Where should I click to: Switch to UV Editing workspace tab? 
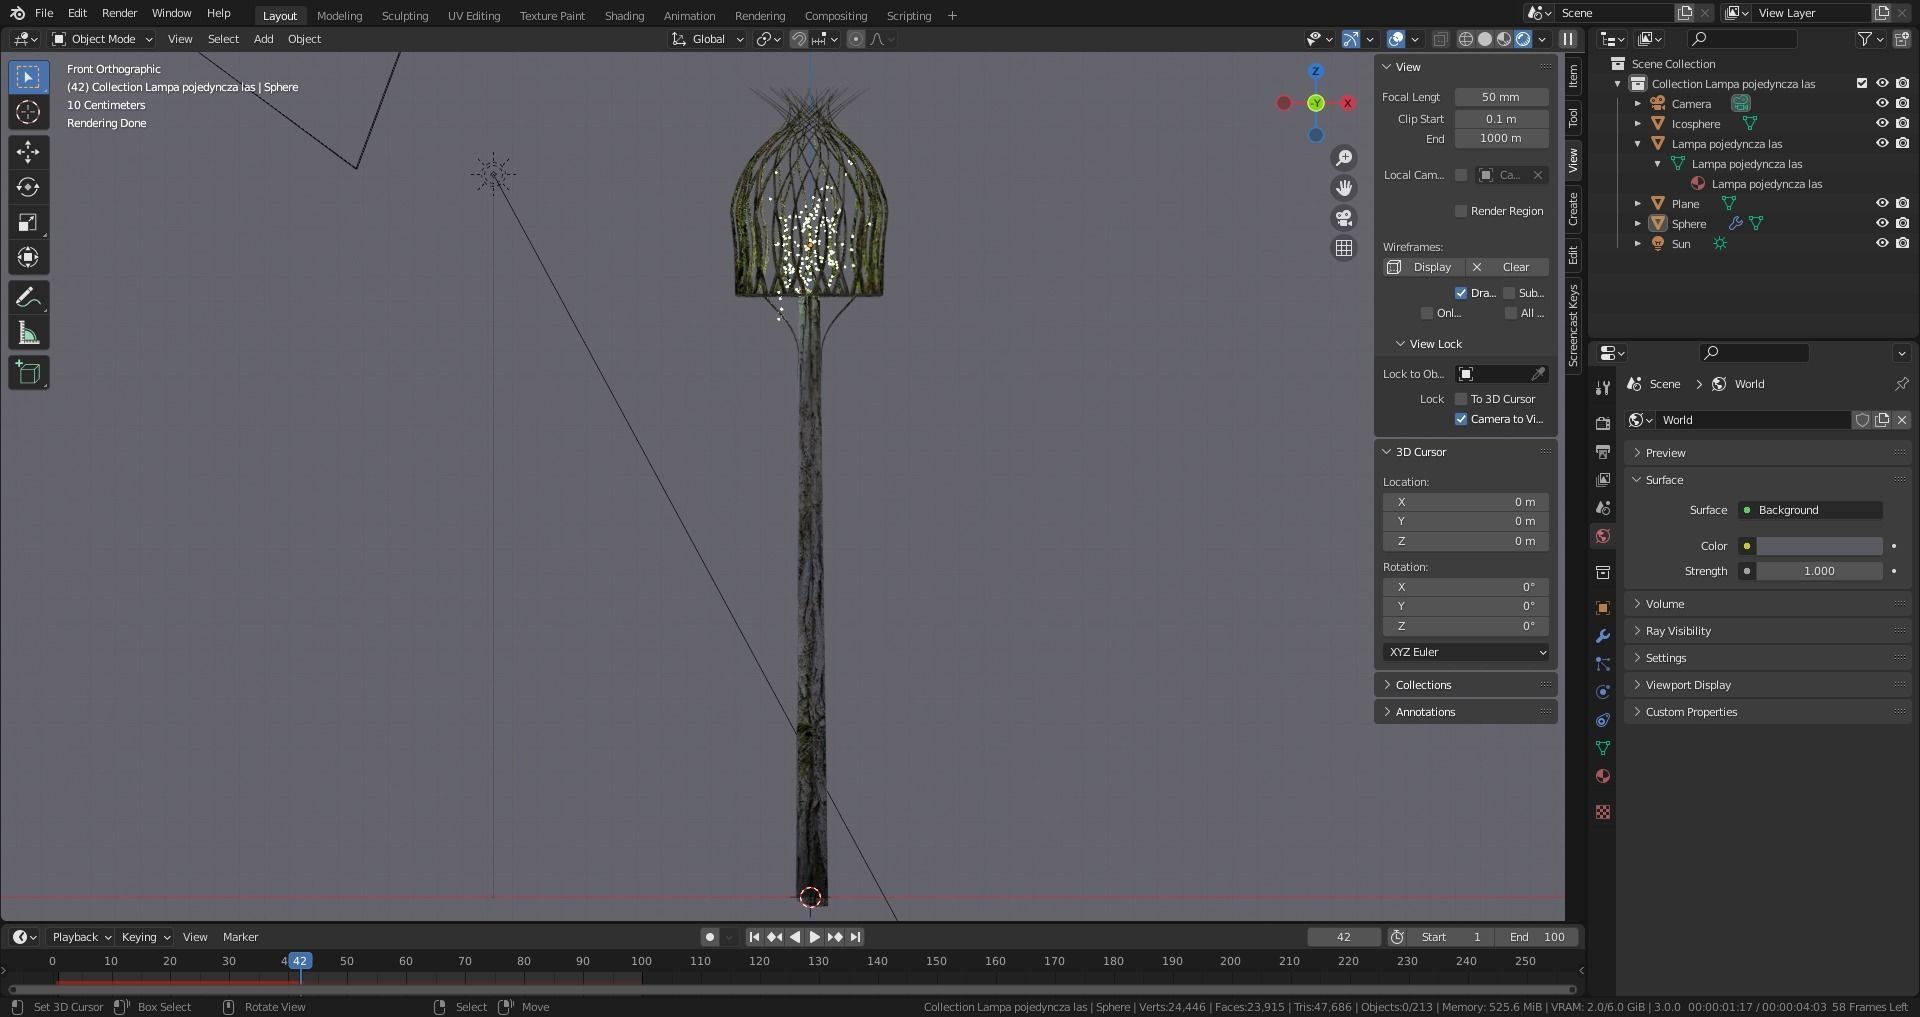[x=473, y=15]
